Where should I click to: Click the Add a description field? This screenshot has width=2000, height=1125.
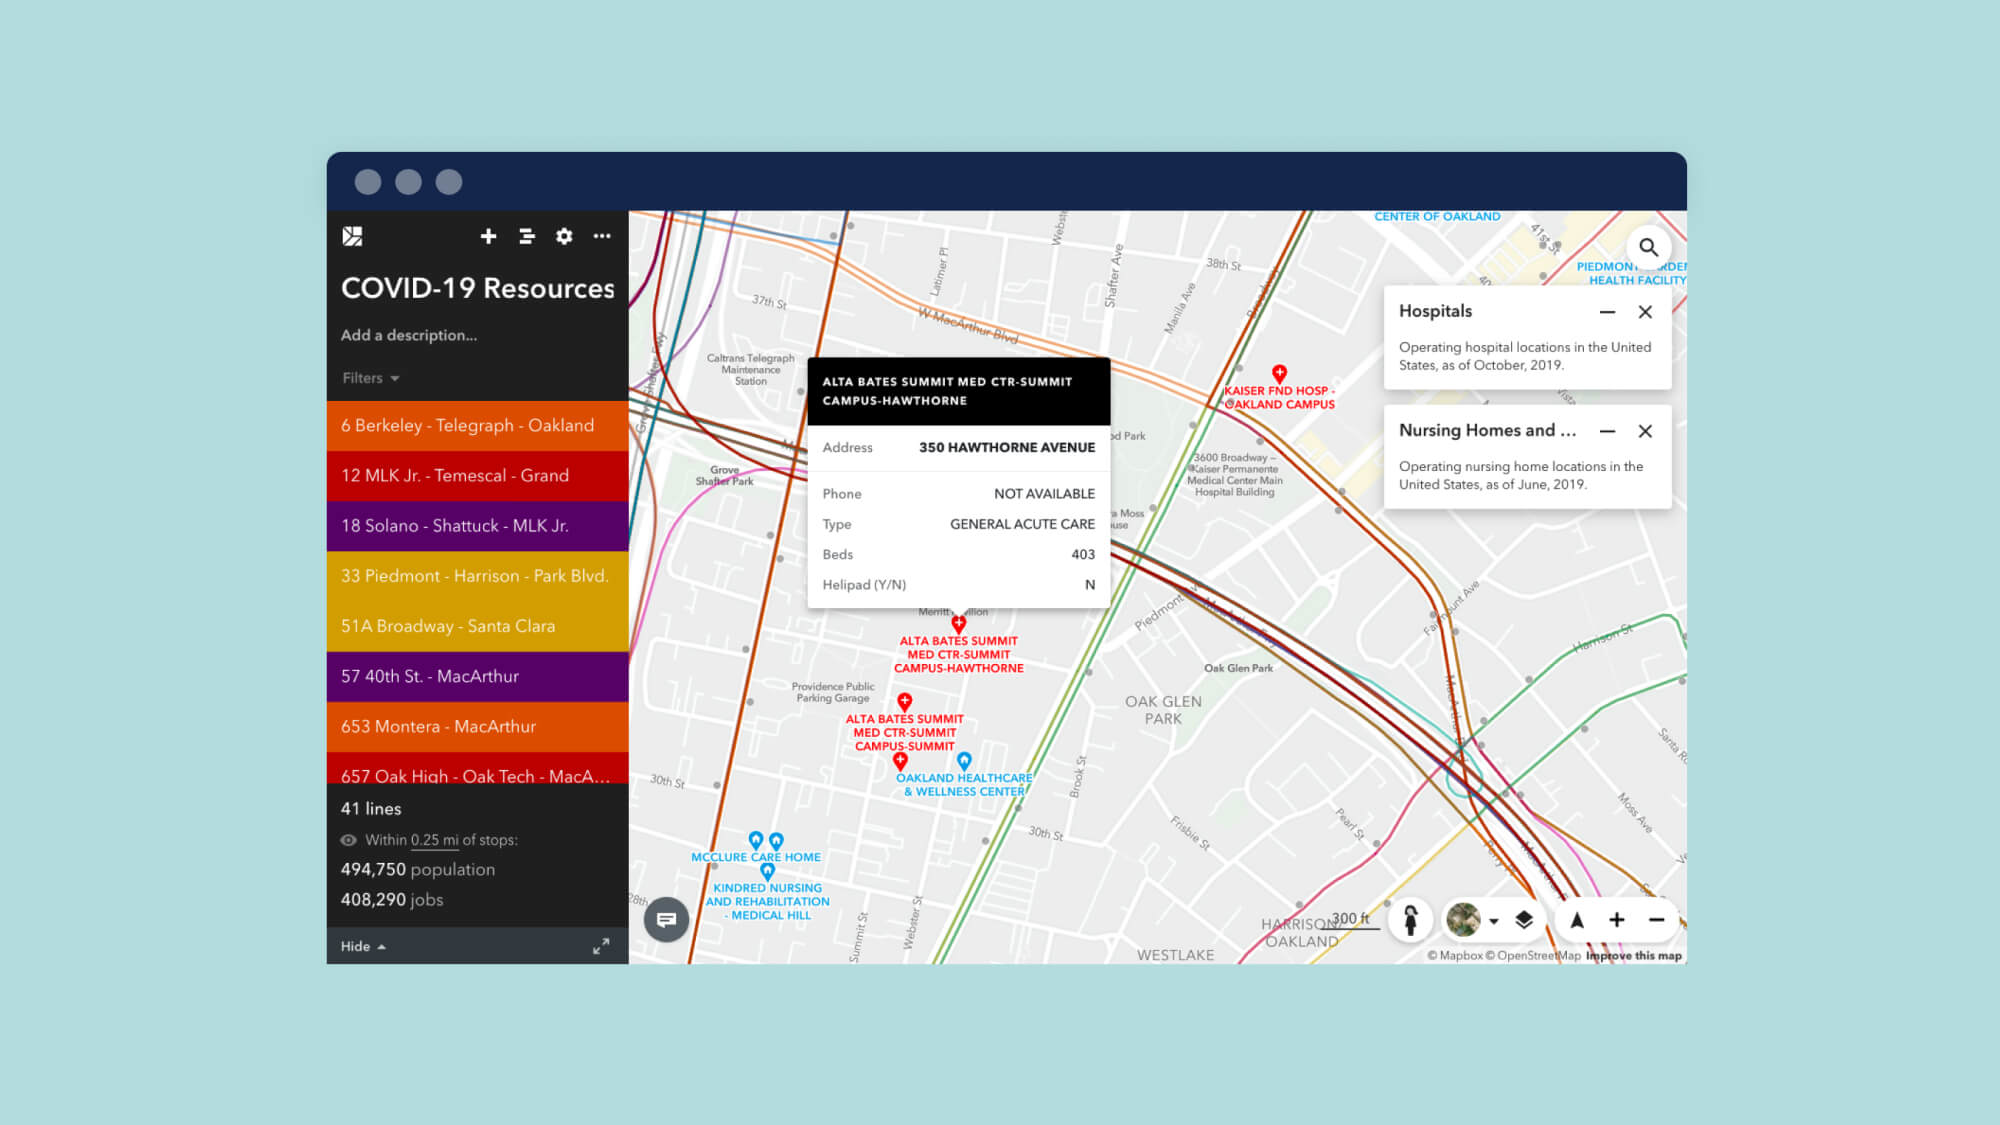(x=409, y=335)
